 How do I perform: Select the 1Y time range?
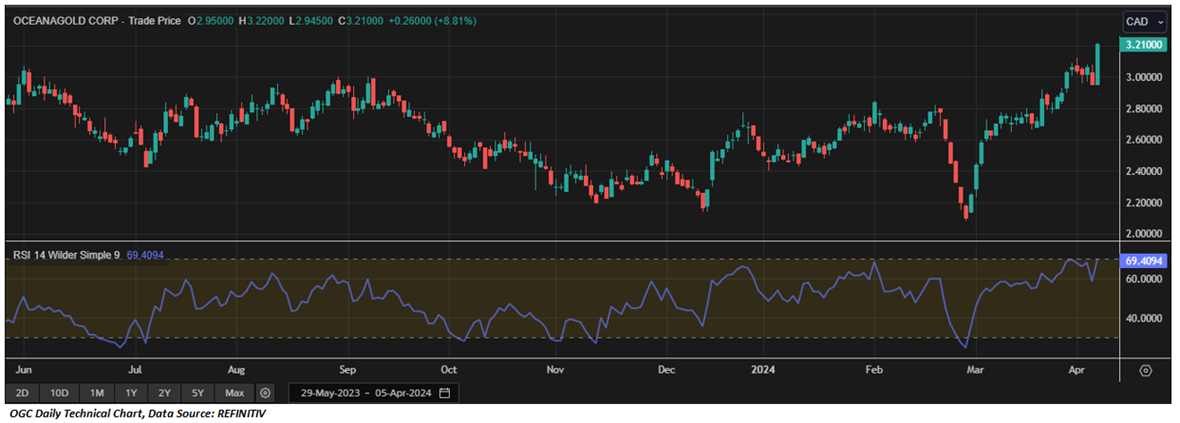(131, 393)
